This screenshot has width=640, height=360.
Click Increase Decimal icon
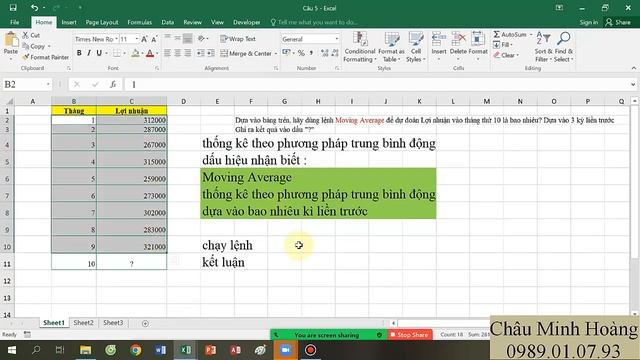tap(325, 53)
